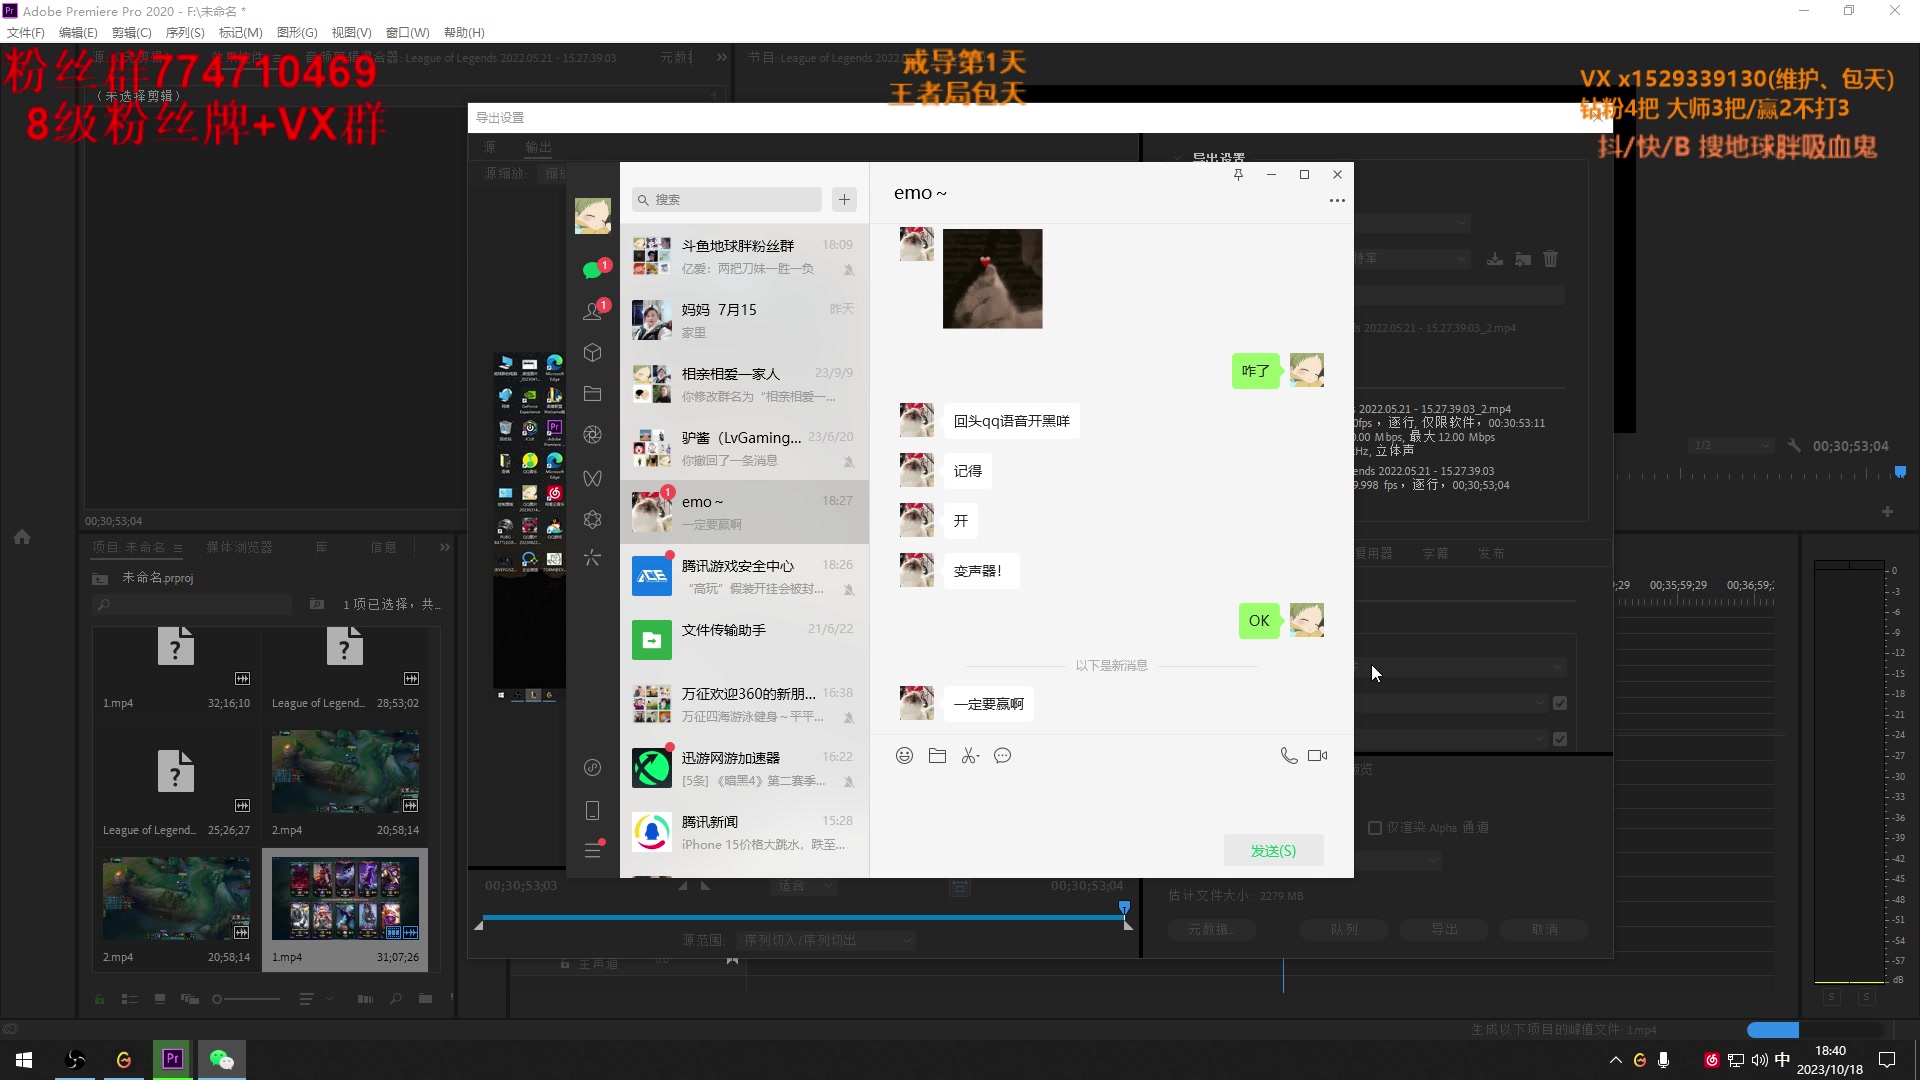
Task: Open 文件传输助手 chat
Action: click(744, 640)
